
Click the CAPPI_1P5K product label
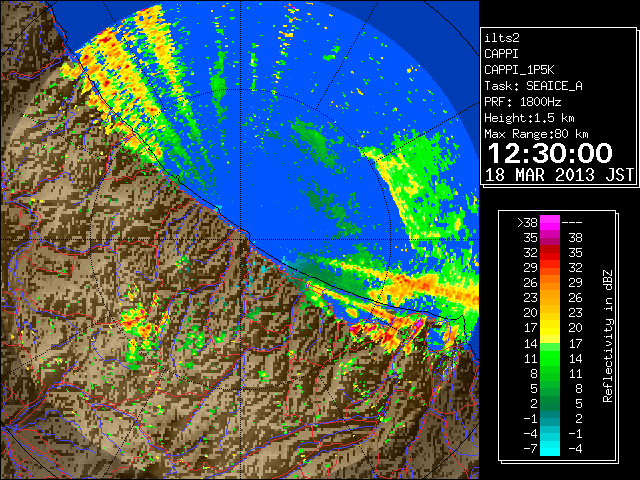519,70
